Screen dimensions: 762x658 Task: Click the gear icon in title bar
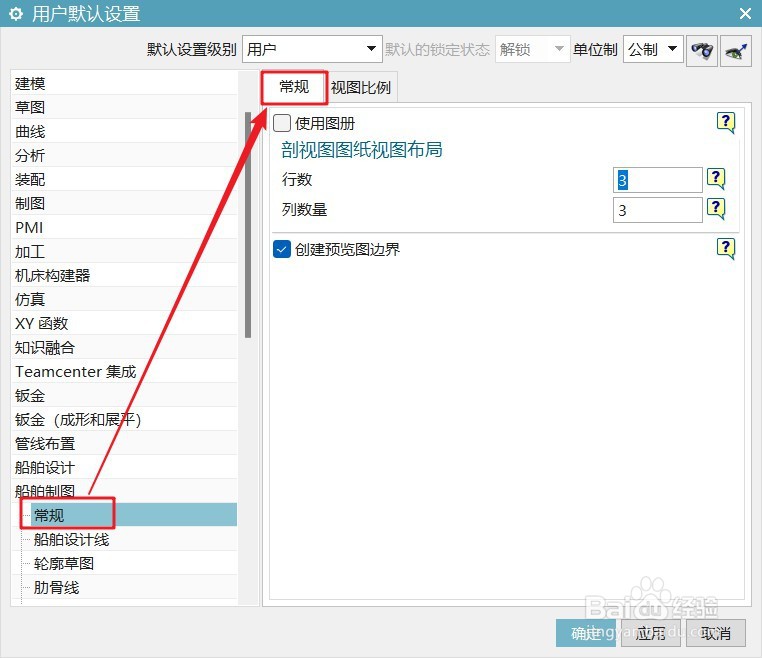[x=16, y=14]
